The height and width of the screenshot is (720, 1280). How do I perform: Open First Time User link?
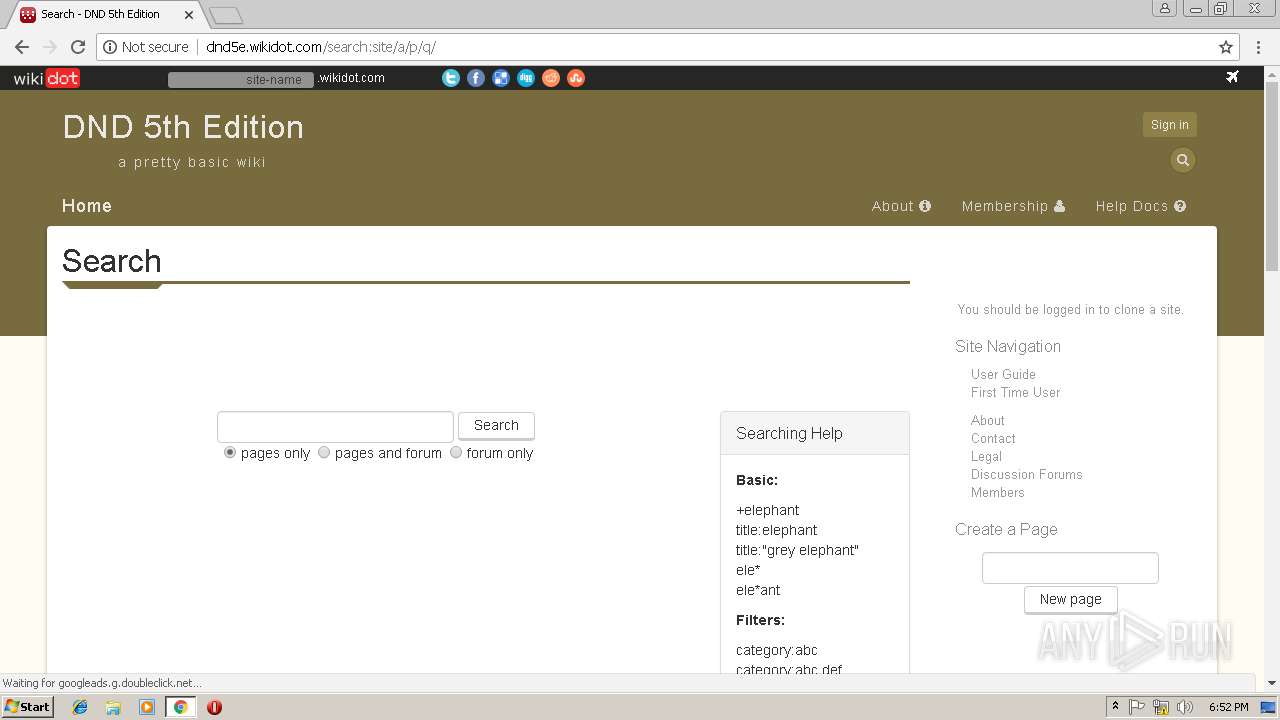(1015, 392)
